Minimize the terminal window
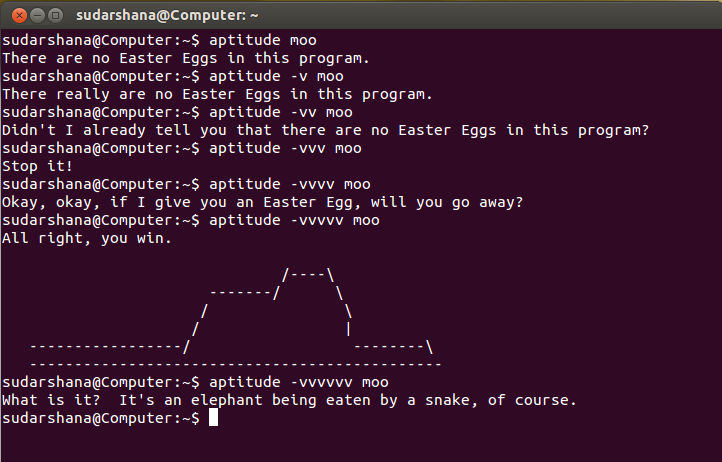This screenshot has height=462, width=722. 35,15
